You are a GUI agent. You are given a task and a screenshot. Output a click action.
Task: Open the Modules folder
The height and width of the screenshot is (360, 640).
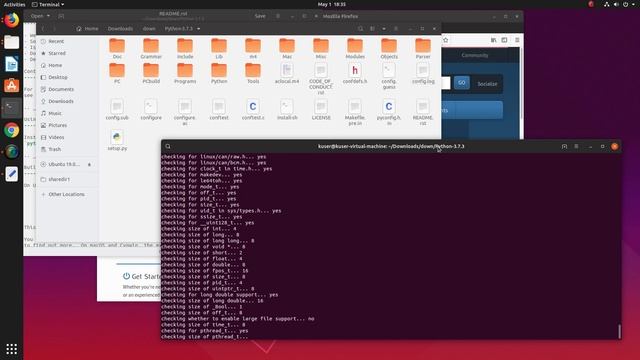[x=355, y=48]
